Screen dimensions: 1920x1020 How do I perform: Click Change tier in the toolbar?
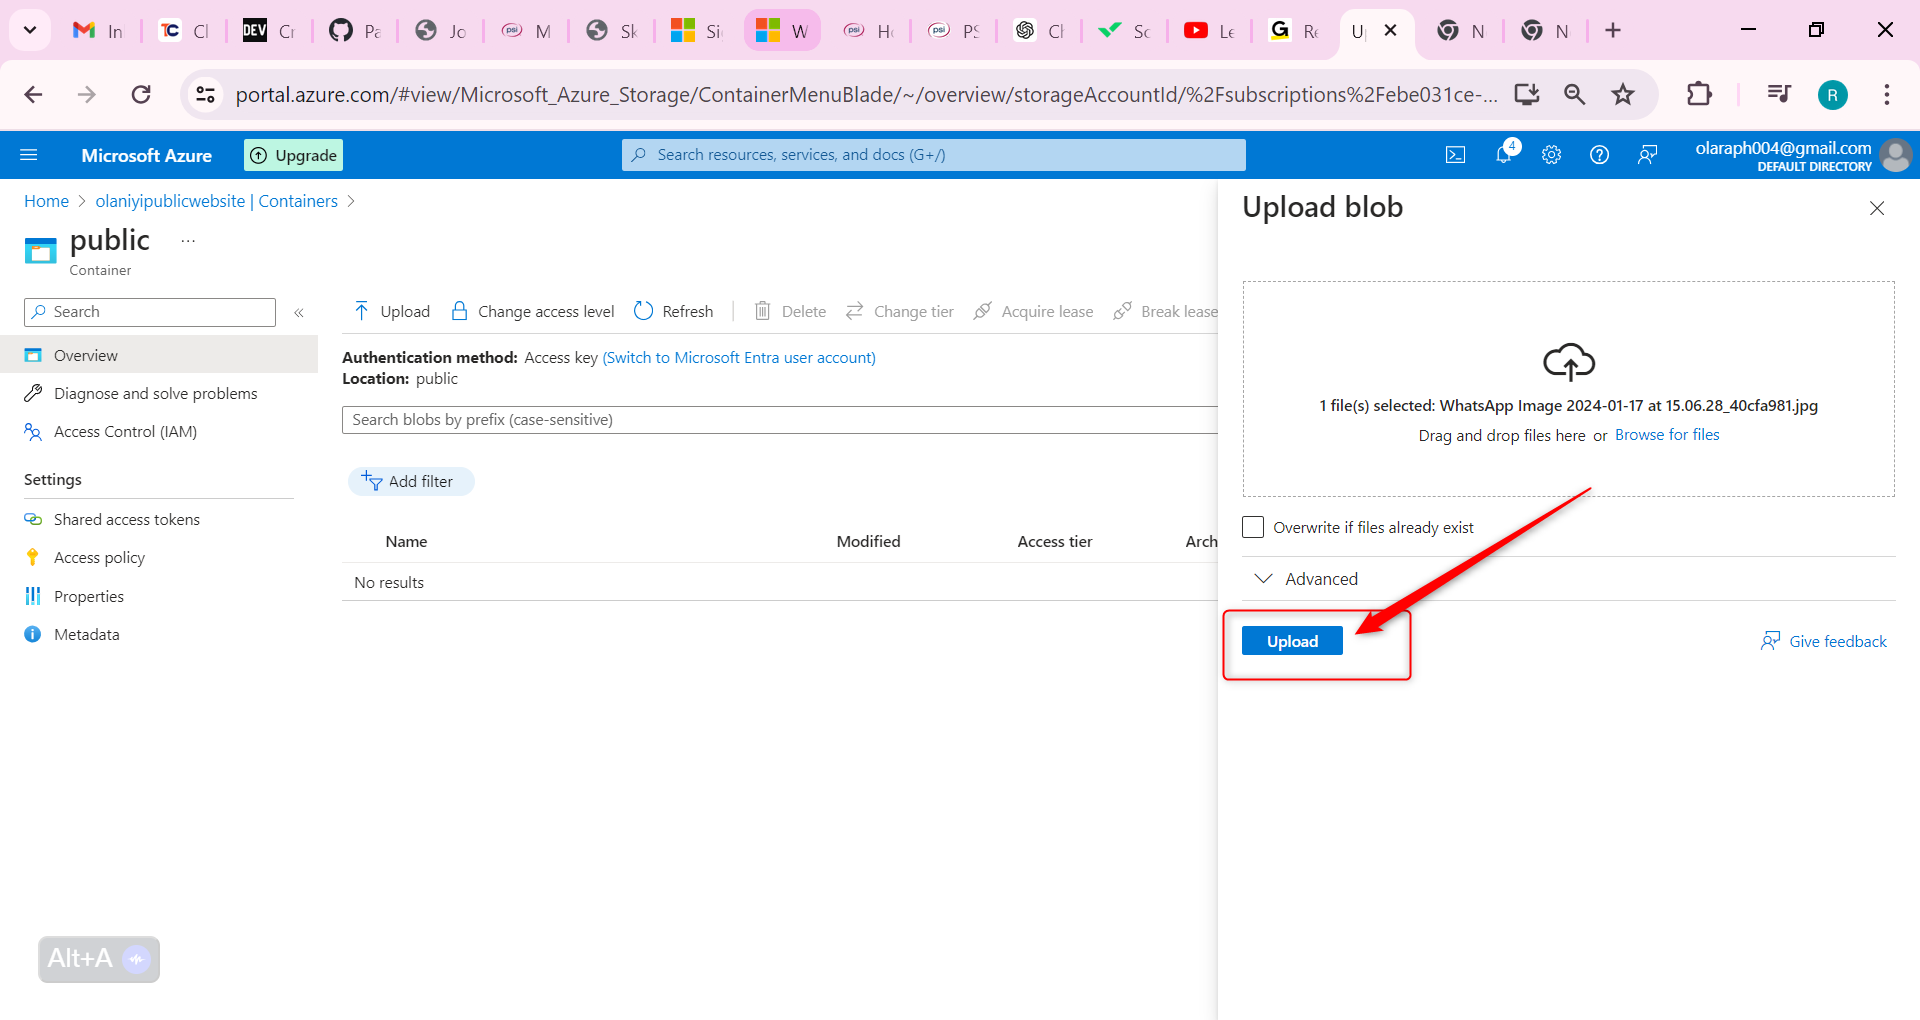point(900,311)
